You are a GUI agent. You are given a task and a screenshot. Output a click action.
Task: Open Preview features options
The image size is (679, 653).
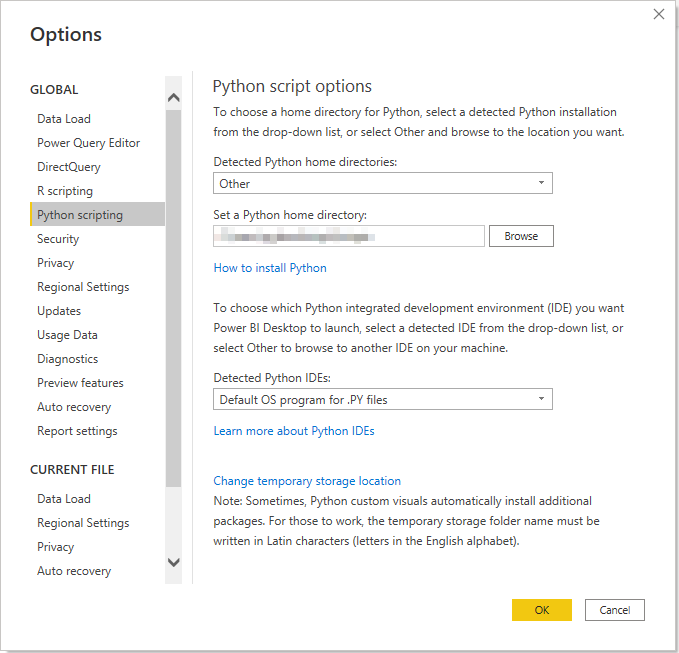click(x=80, y=383)
